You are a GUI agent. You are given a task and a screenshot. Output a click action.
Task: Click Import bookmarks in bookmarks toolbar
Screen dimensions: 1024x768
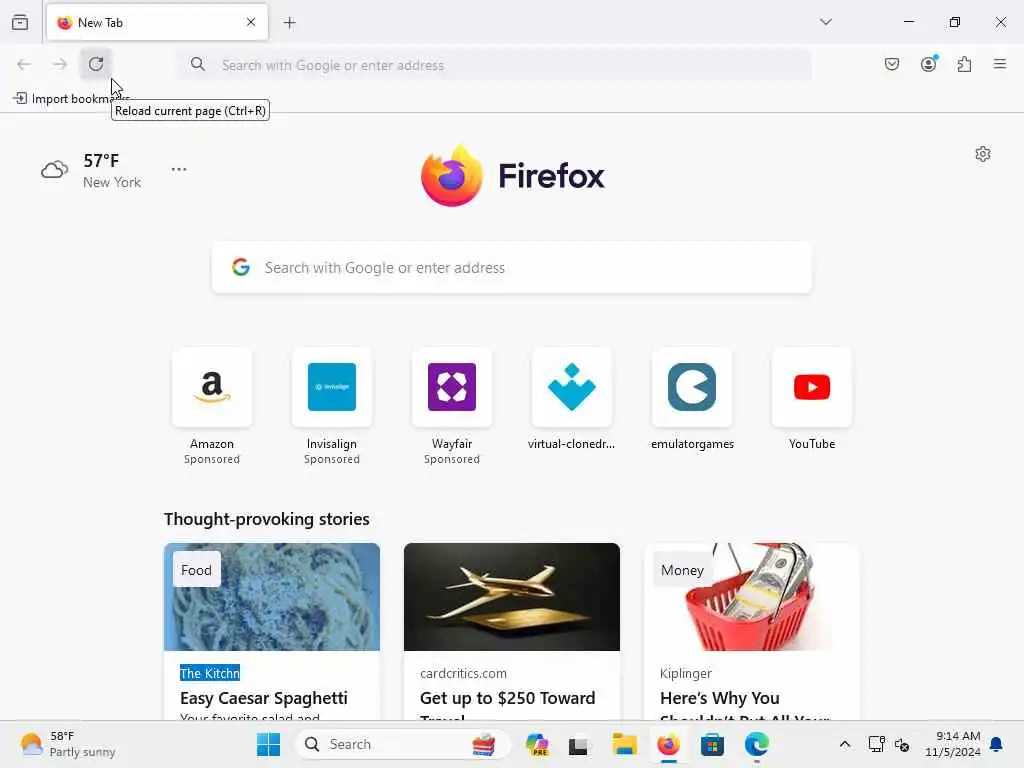tap(69, 99)
